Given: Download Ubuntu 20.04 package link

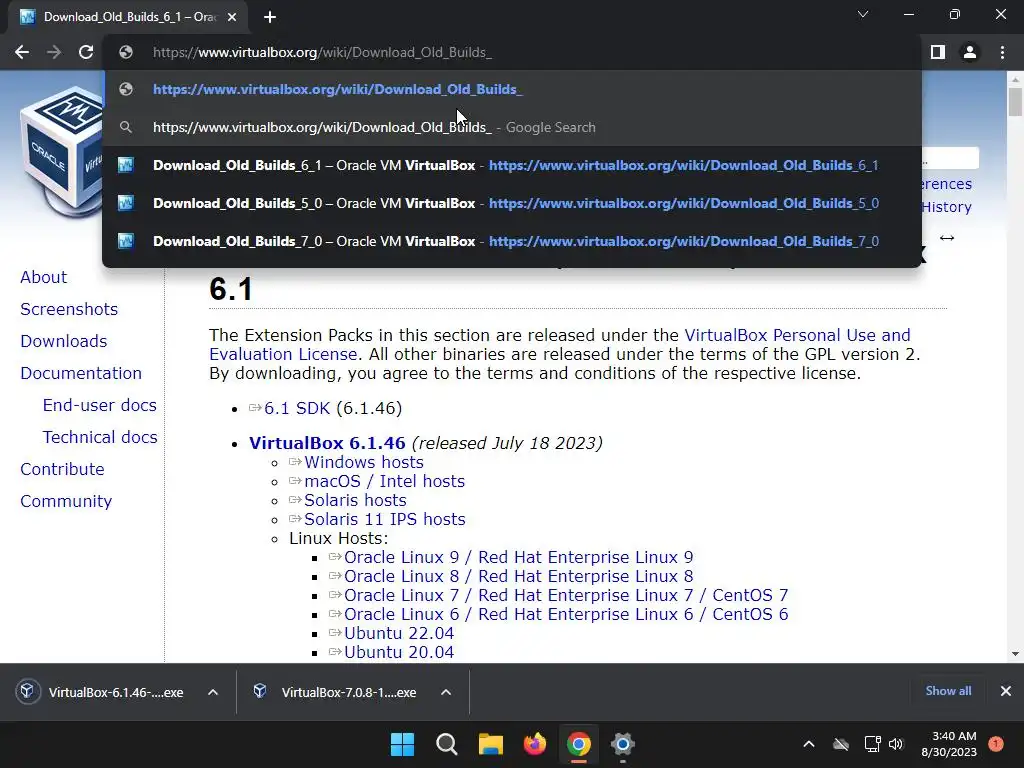Looking at the screenshot, I should [398, 652].
